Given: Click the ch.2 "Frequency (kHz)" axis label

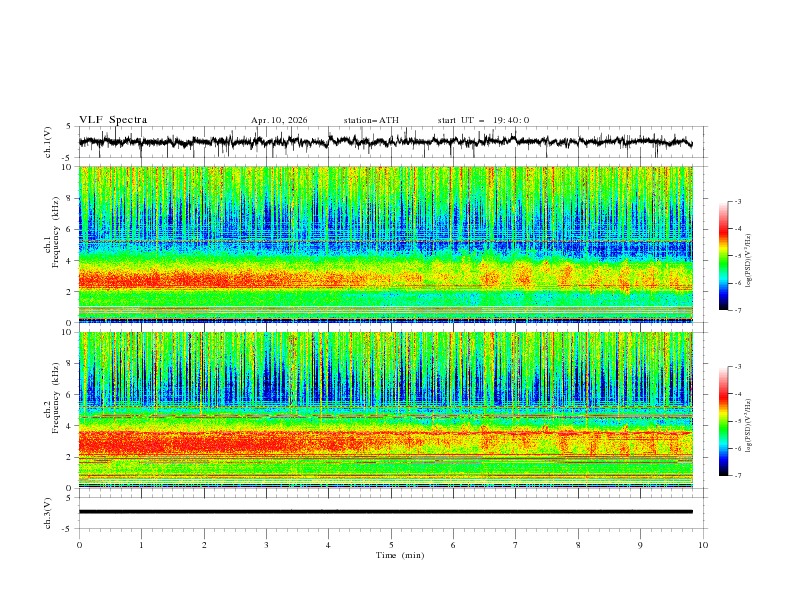Looking at the screenshot, I should pyautogui.click(x=55, y=397).
